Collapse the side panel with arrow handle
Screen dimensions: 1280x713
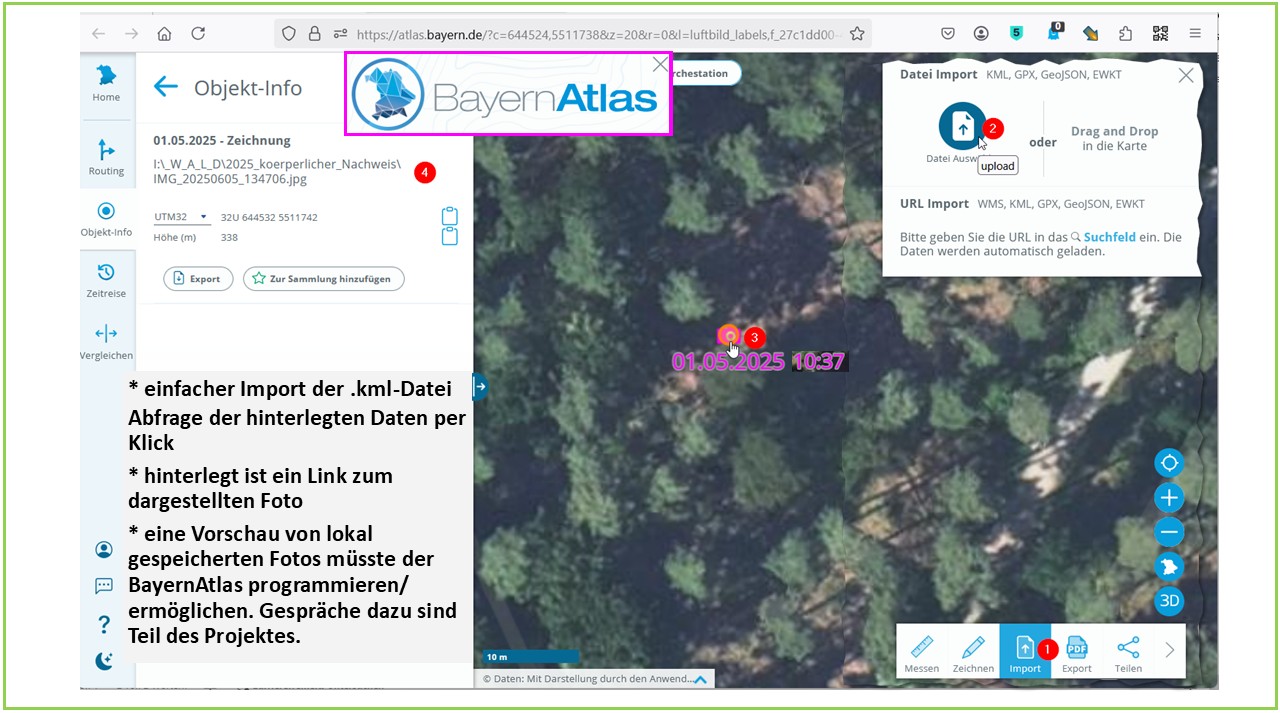click(x=480, y=386)
